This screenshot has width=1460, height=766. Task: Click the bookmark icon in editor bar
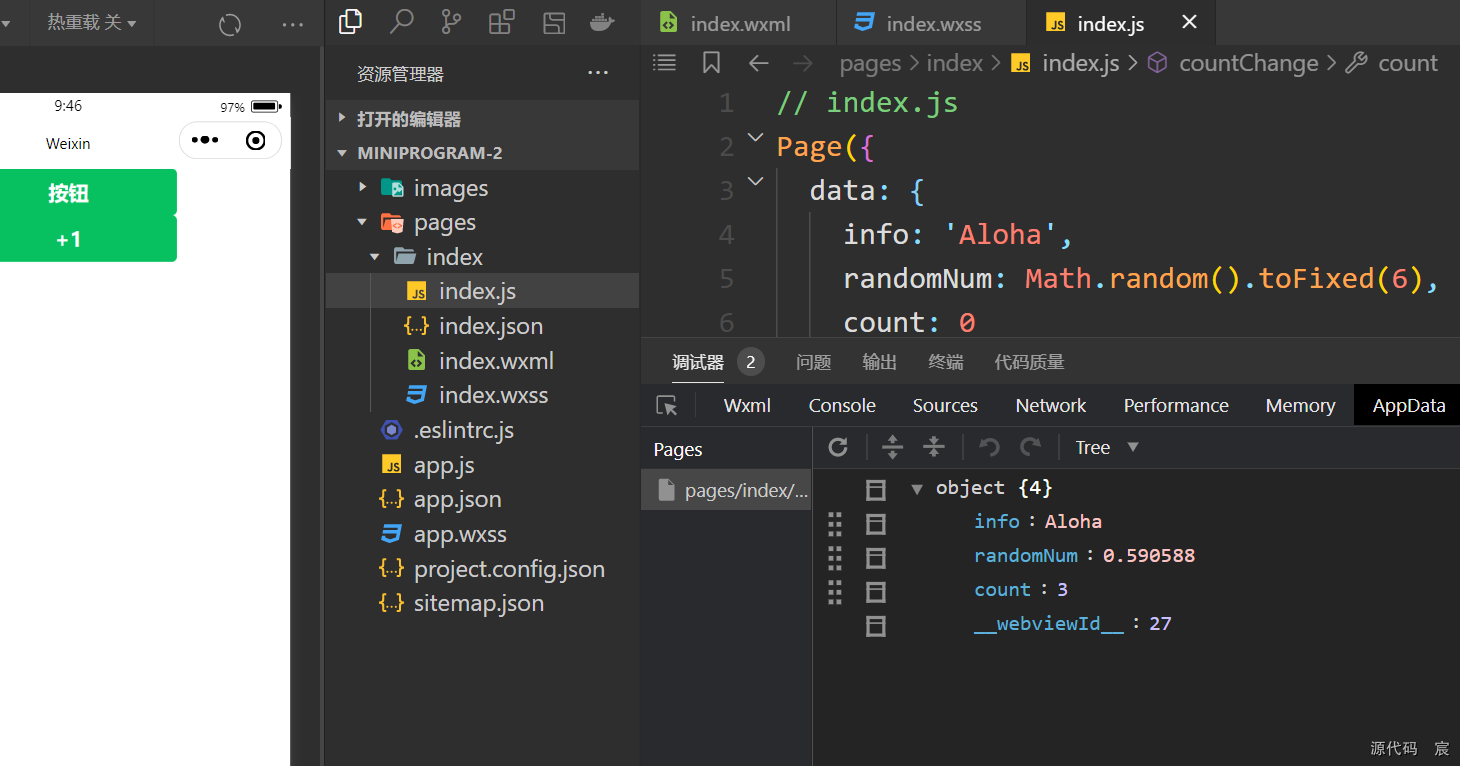[711, 63]
